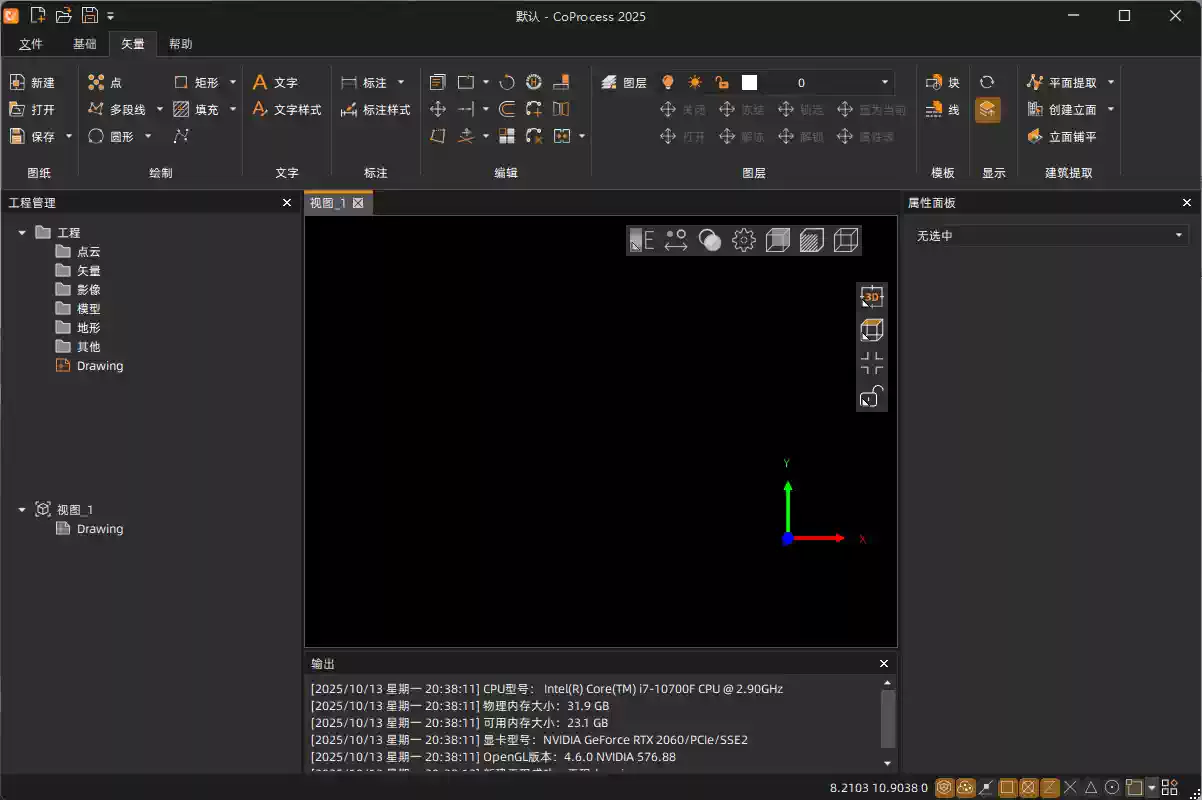The image size is (1202, 800).
Task: Open the 多段线 dropdown arrow
Action: 160,109
